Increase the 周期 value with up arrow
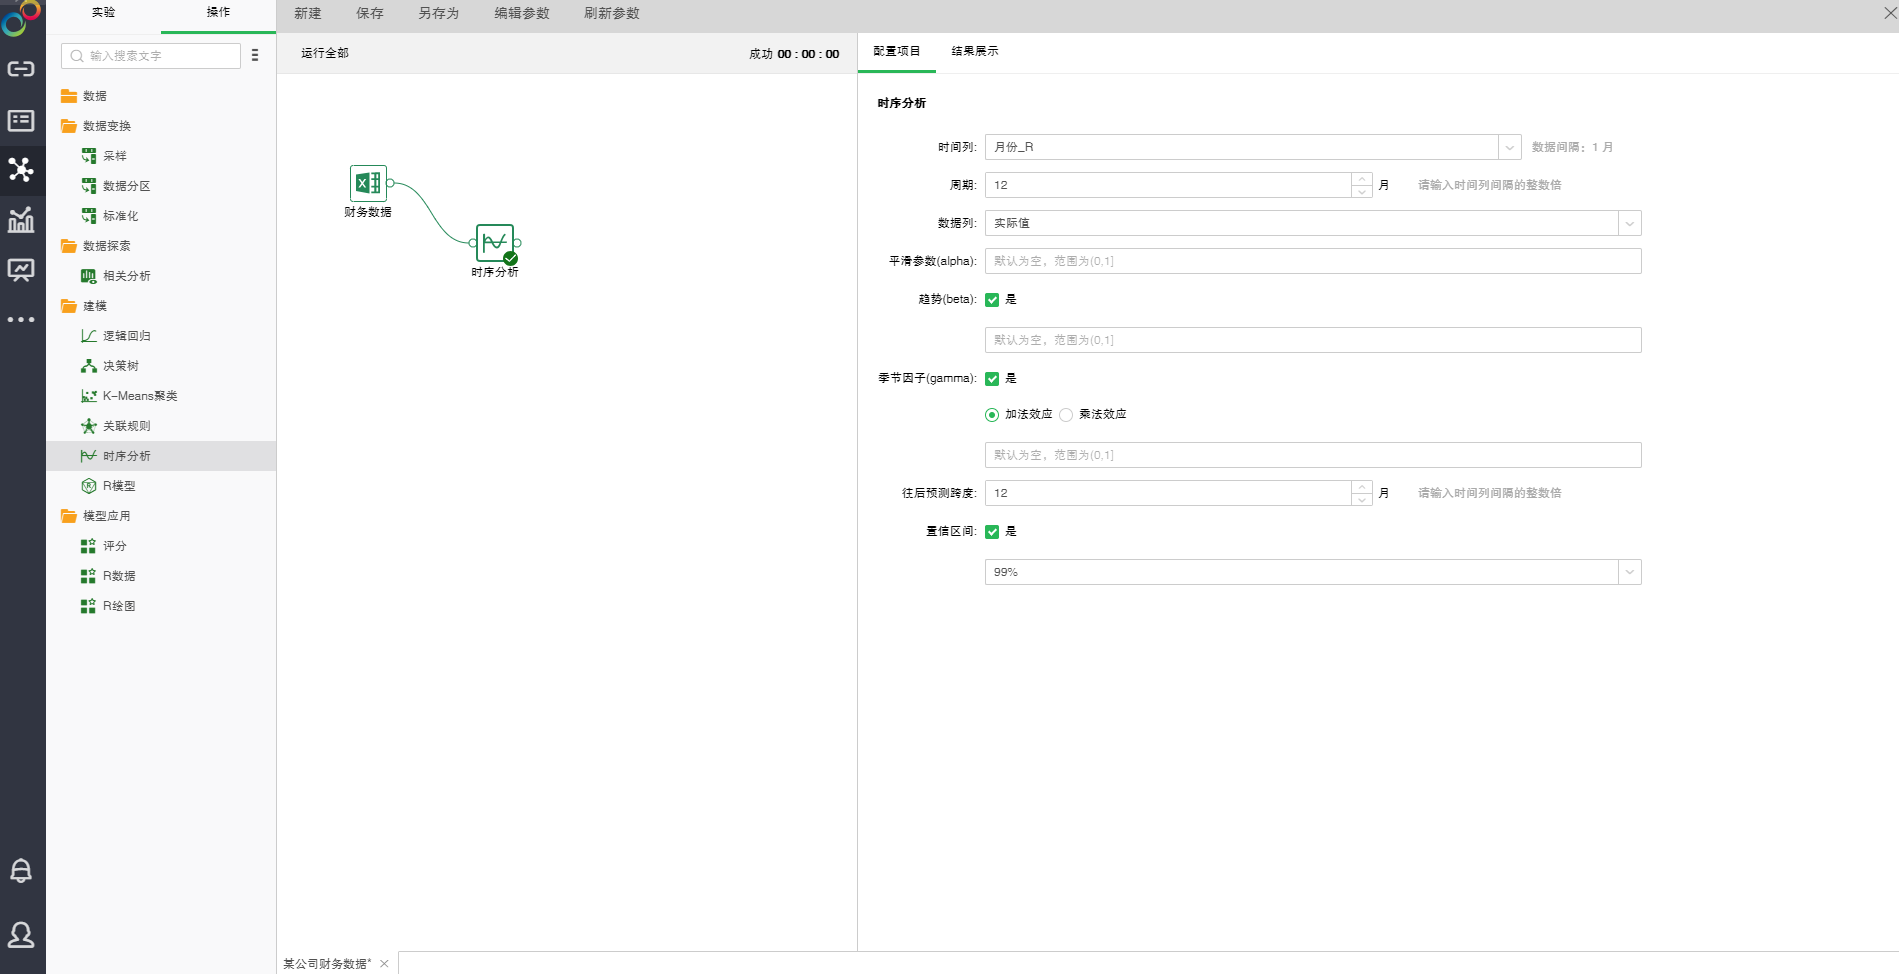Image resolution: width=1899 pixels, height=974 pixels. [1361, 179]
